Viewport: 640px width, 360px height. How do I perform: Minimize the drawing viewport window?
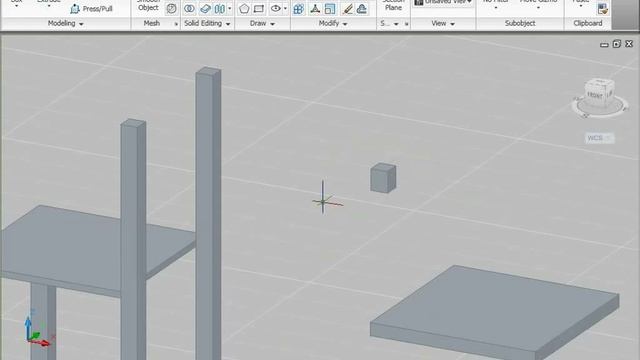click(x=604, y=44)
